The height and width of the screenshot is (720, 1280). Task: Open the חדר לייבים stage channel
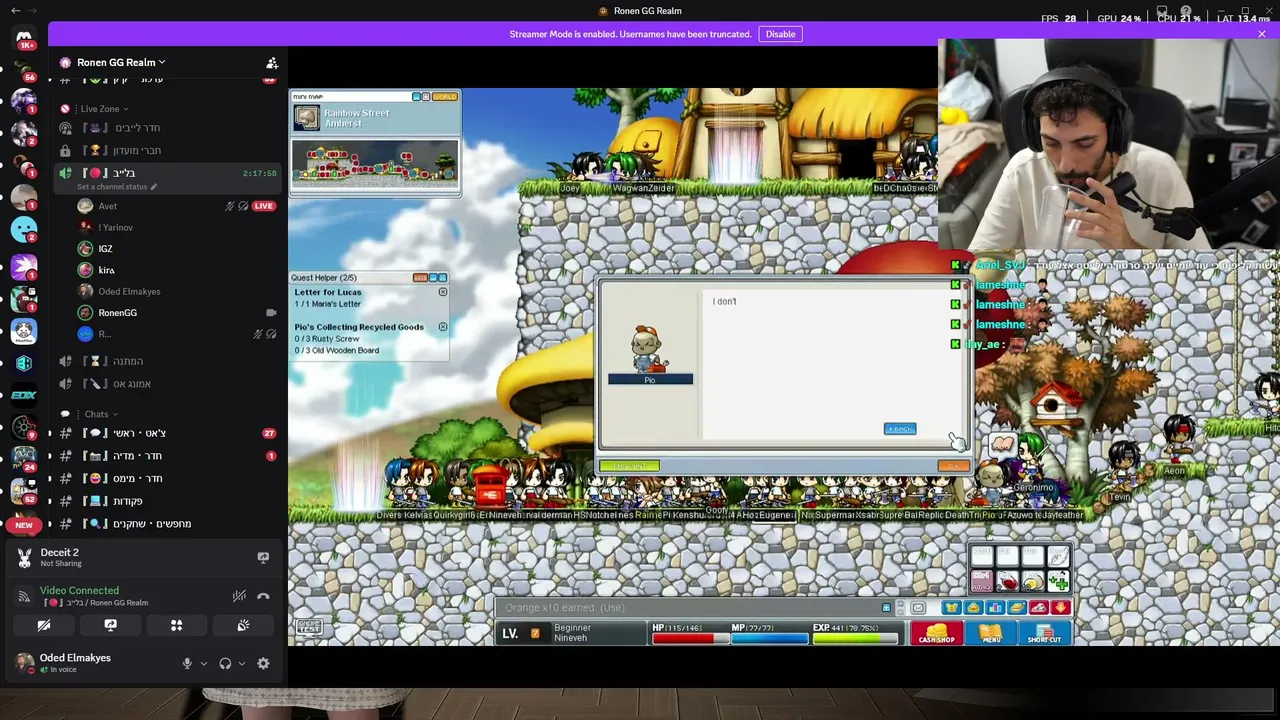pos(168,128)
